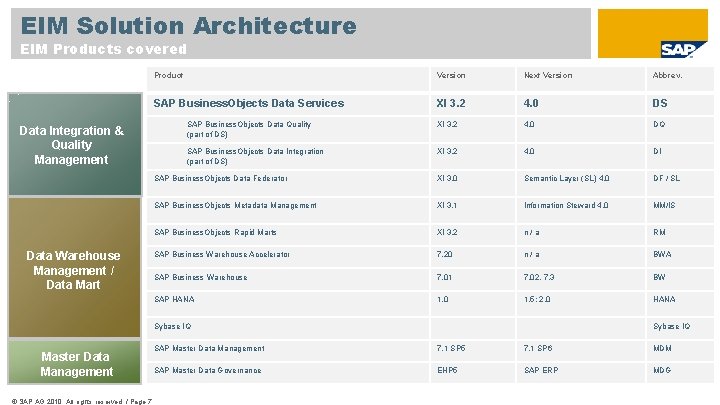The height and width of the screenshot is (405, 720).
Task: Click the Product column header
Action: point(169,76)
